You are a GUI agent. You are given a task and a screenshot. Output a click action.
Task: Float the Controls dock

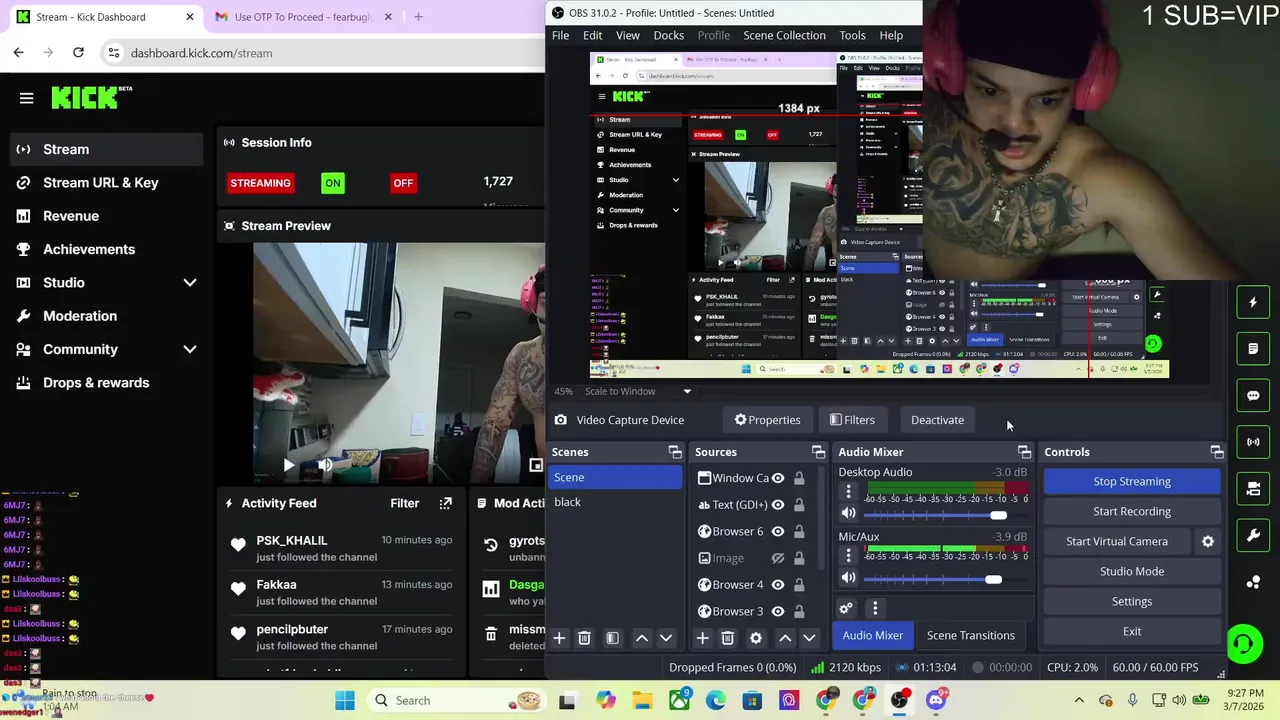point(1216,452)
